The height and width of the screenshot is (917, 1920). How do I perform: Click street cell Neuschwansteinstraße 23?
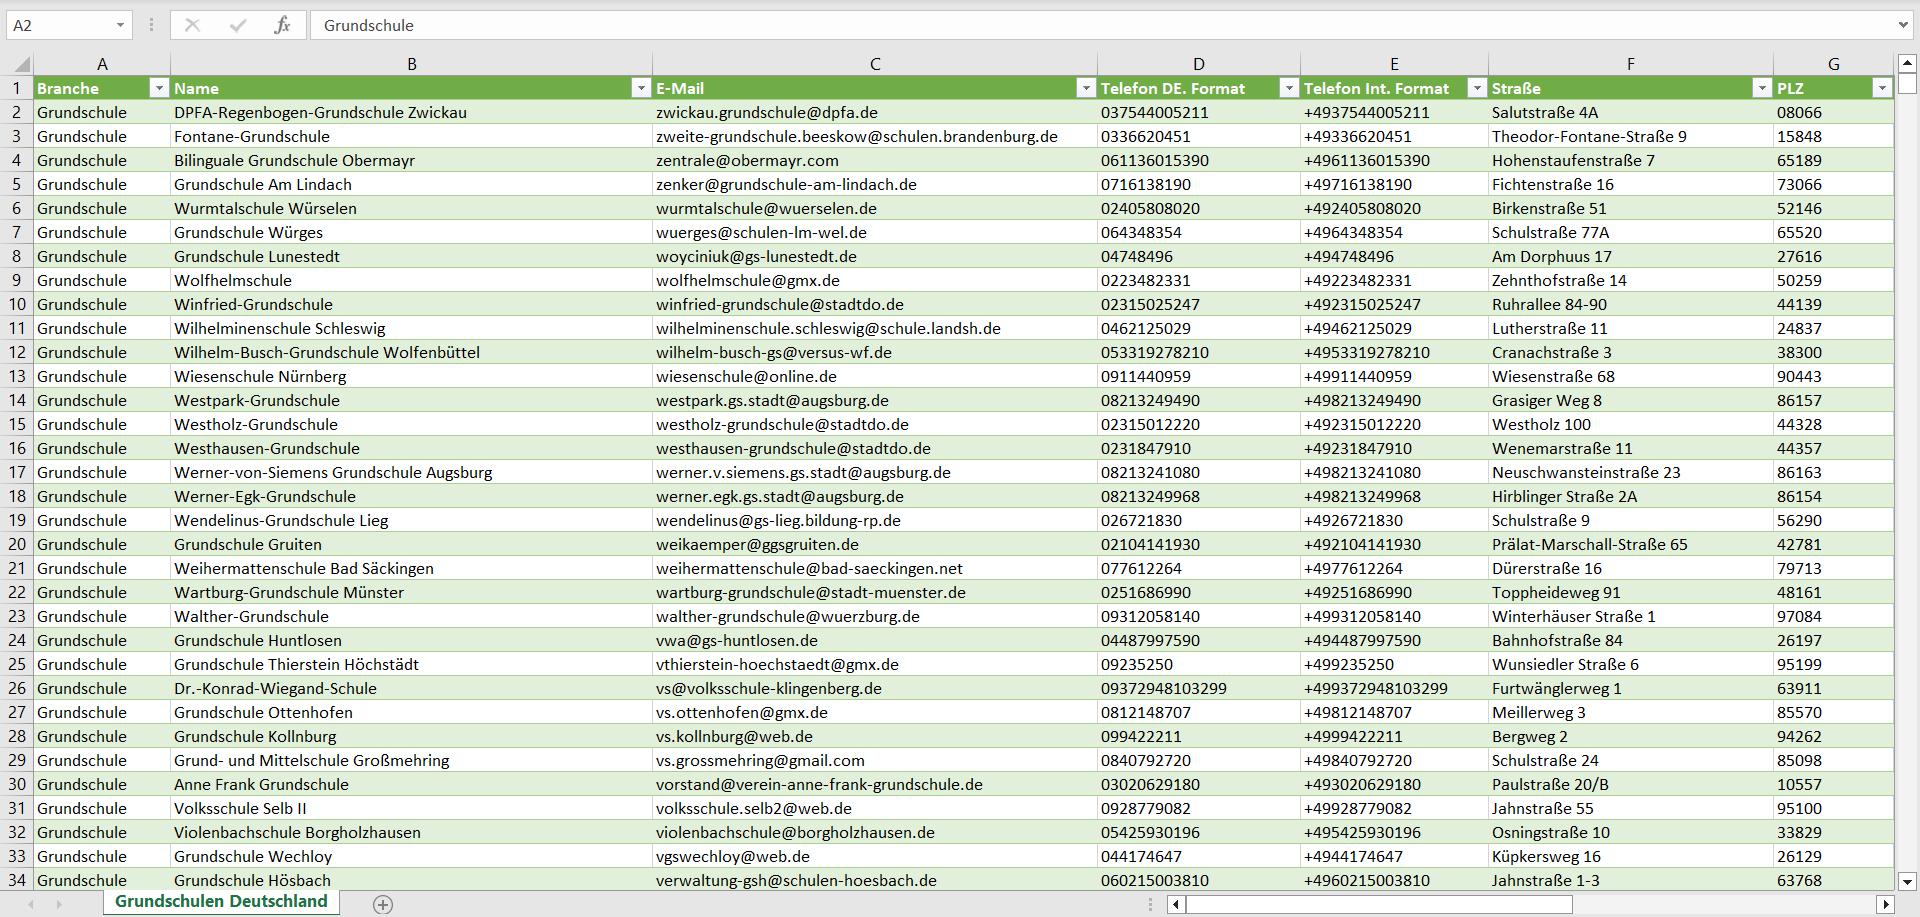coord(1631,472)
